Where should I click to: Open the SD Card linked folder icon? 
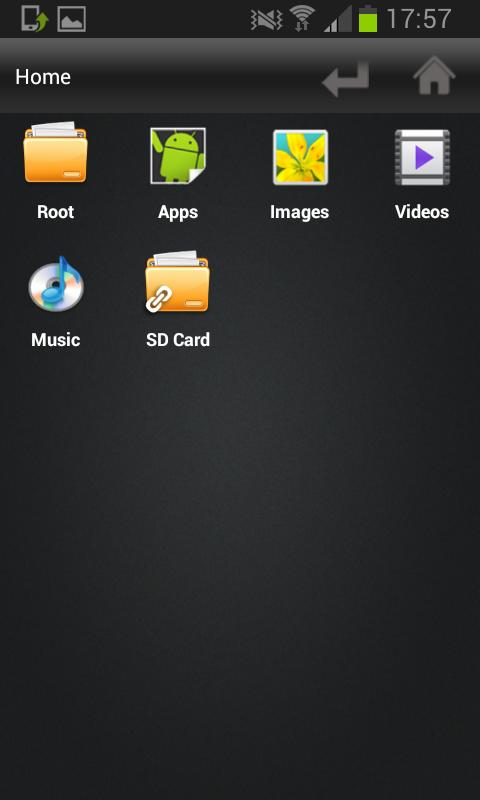click(177, 281)
